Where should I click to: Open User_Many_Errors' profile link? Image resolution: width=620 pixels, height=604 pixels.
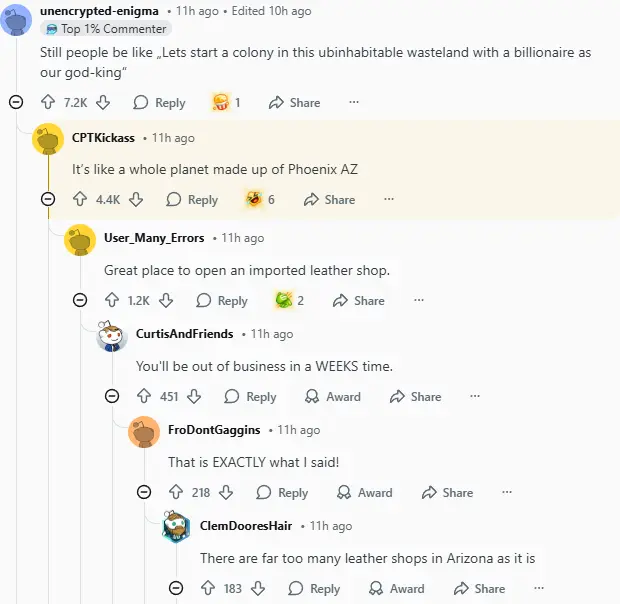[154, 238]
